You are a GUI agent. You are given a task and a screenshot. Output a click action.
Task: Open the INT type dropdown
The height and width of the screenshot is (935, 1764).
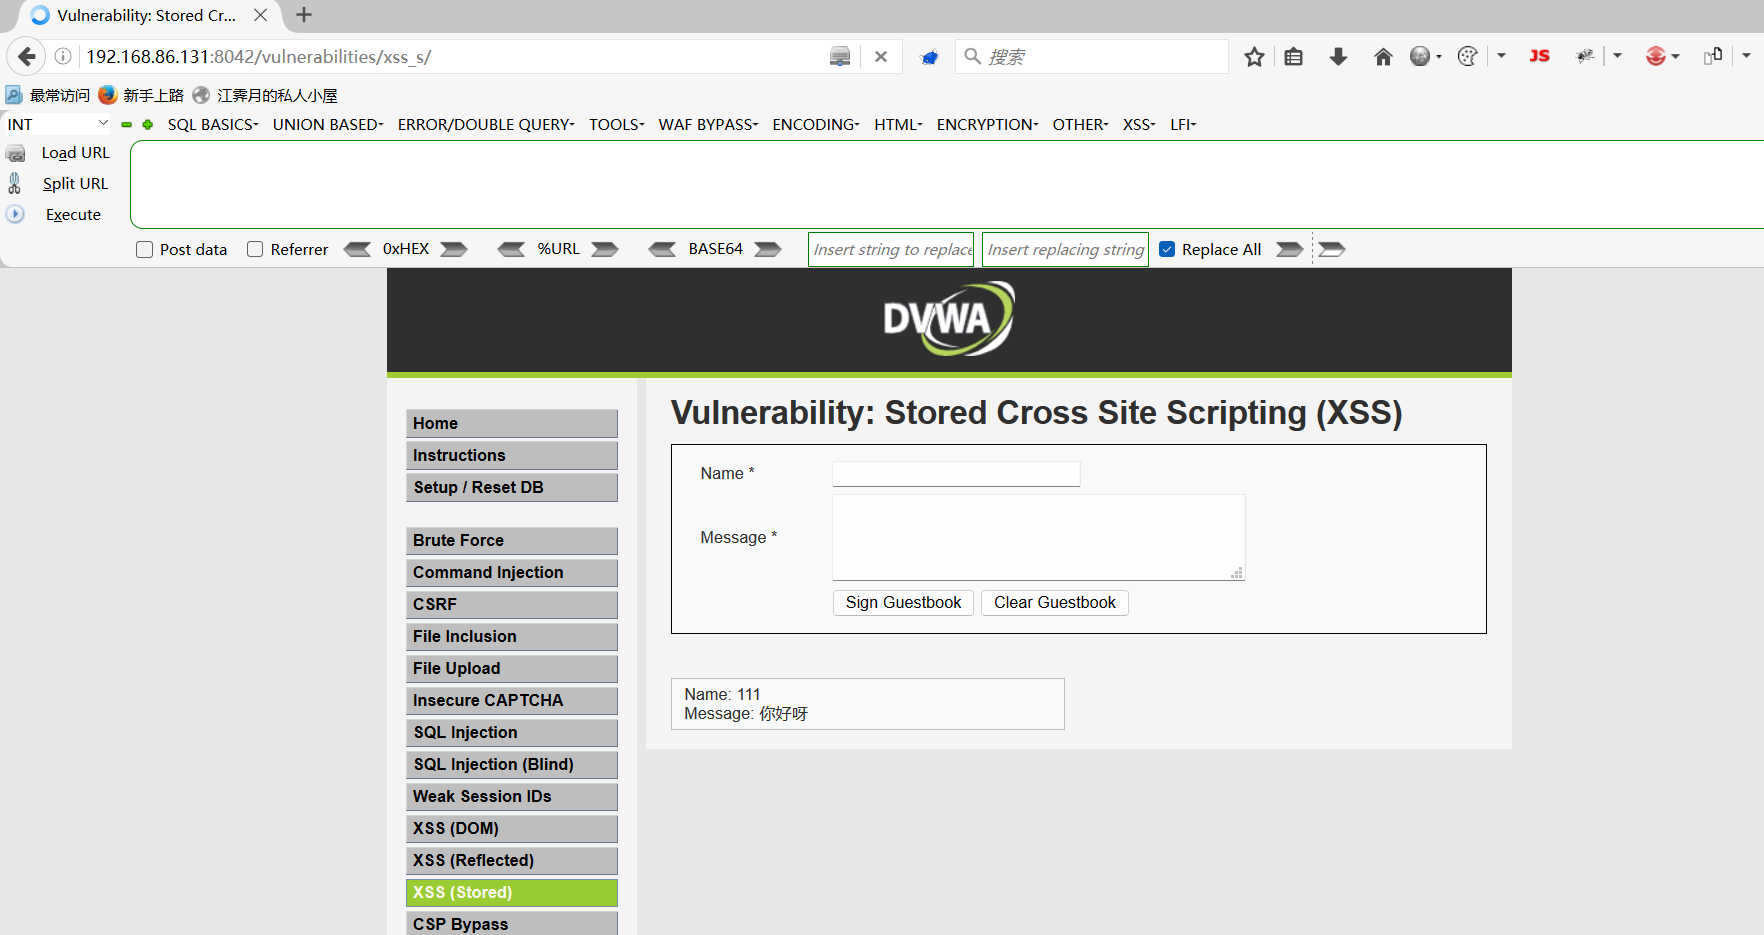(x=57, y=124)
